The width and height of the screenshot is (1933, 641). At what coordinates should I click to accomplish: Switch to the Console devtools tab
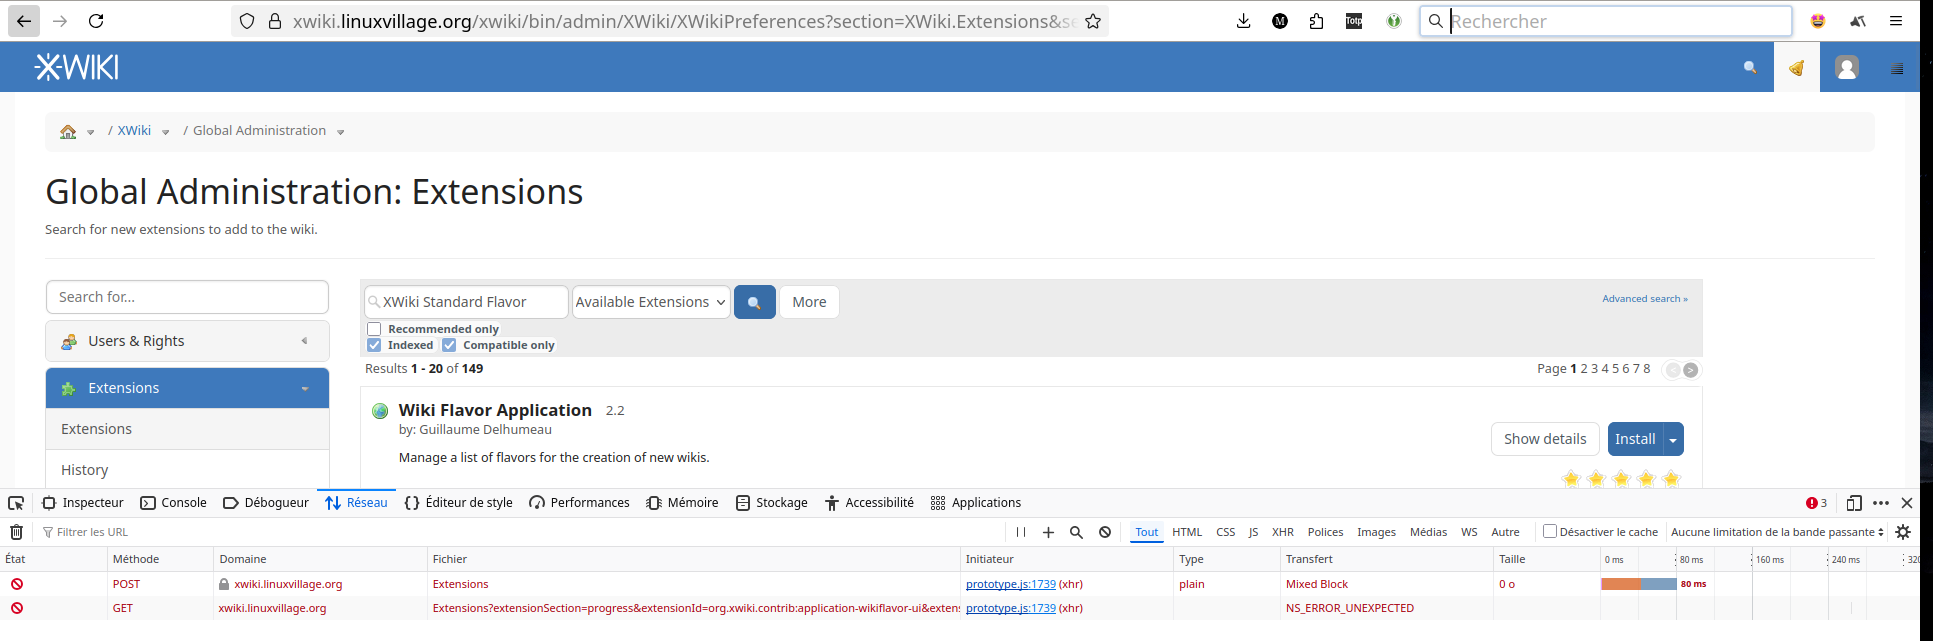pyautogui.click(x=174, y=503)
